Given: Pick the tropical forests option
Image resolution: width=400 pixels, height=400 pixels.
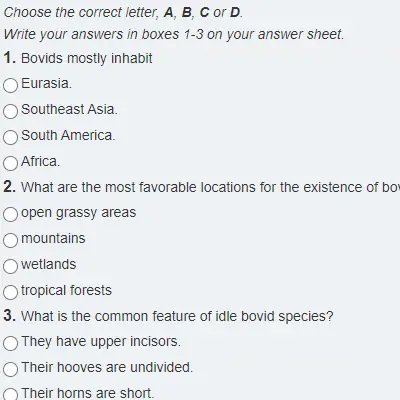Looking at the screenshot, I should click(x=10, y=292).
